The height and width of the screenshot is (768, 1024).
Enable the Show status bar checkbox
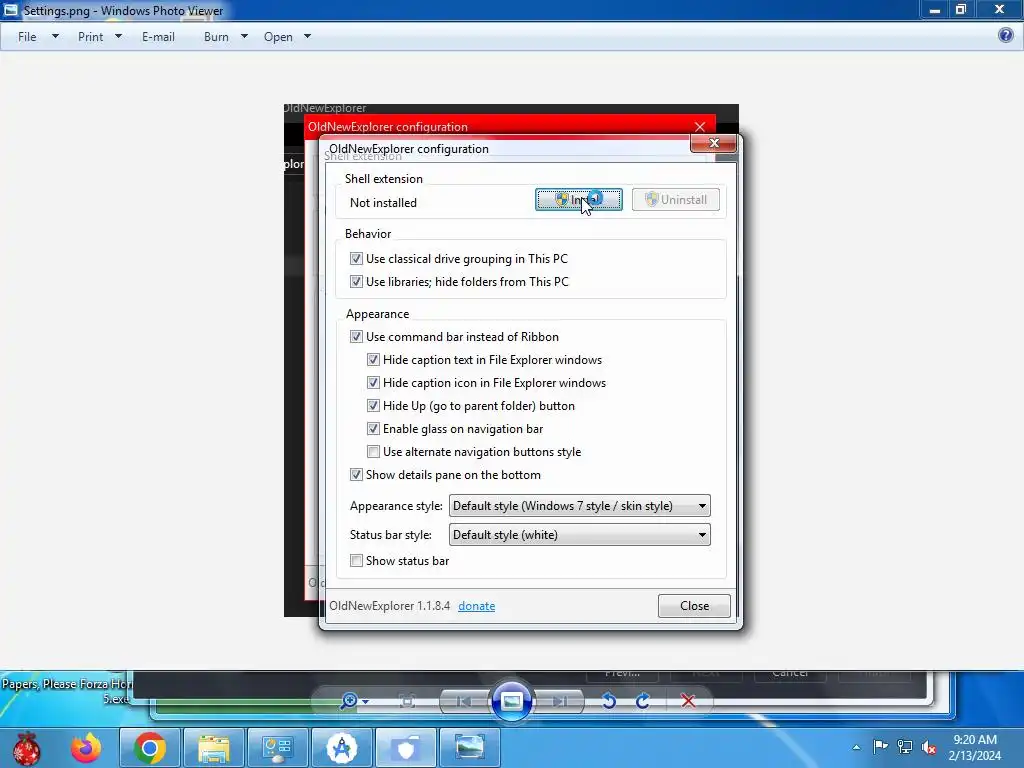click(x=356, y=561)
